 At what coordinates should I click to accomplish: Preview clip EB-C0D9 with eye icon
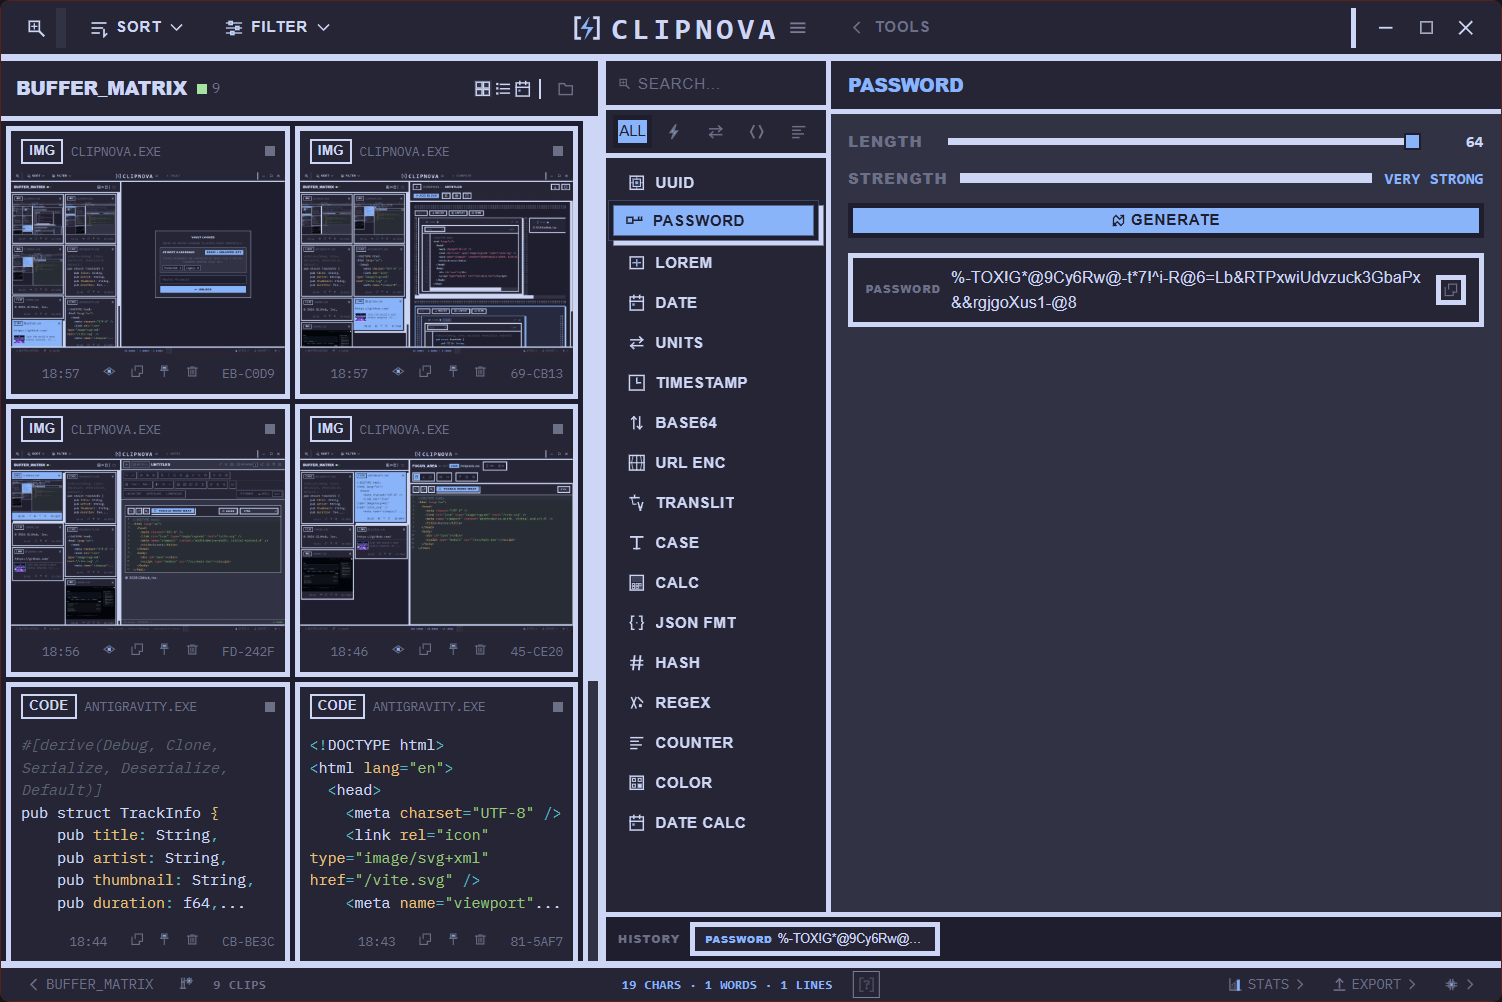pyautogui.click(x=109, y=372)
